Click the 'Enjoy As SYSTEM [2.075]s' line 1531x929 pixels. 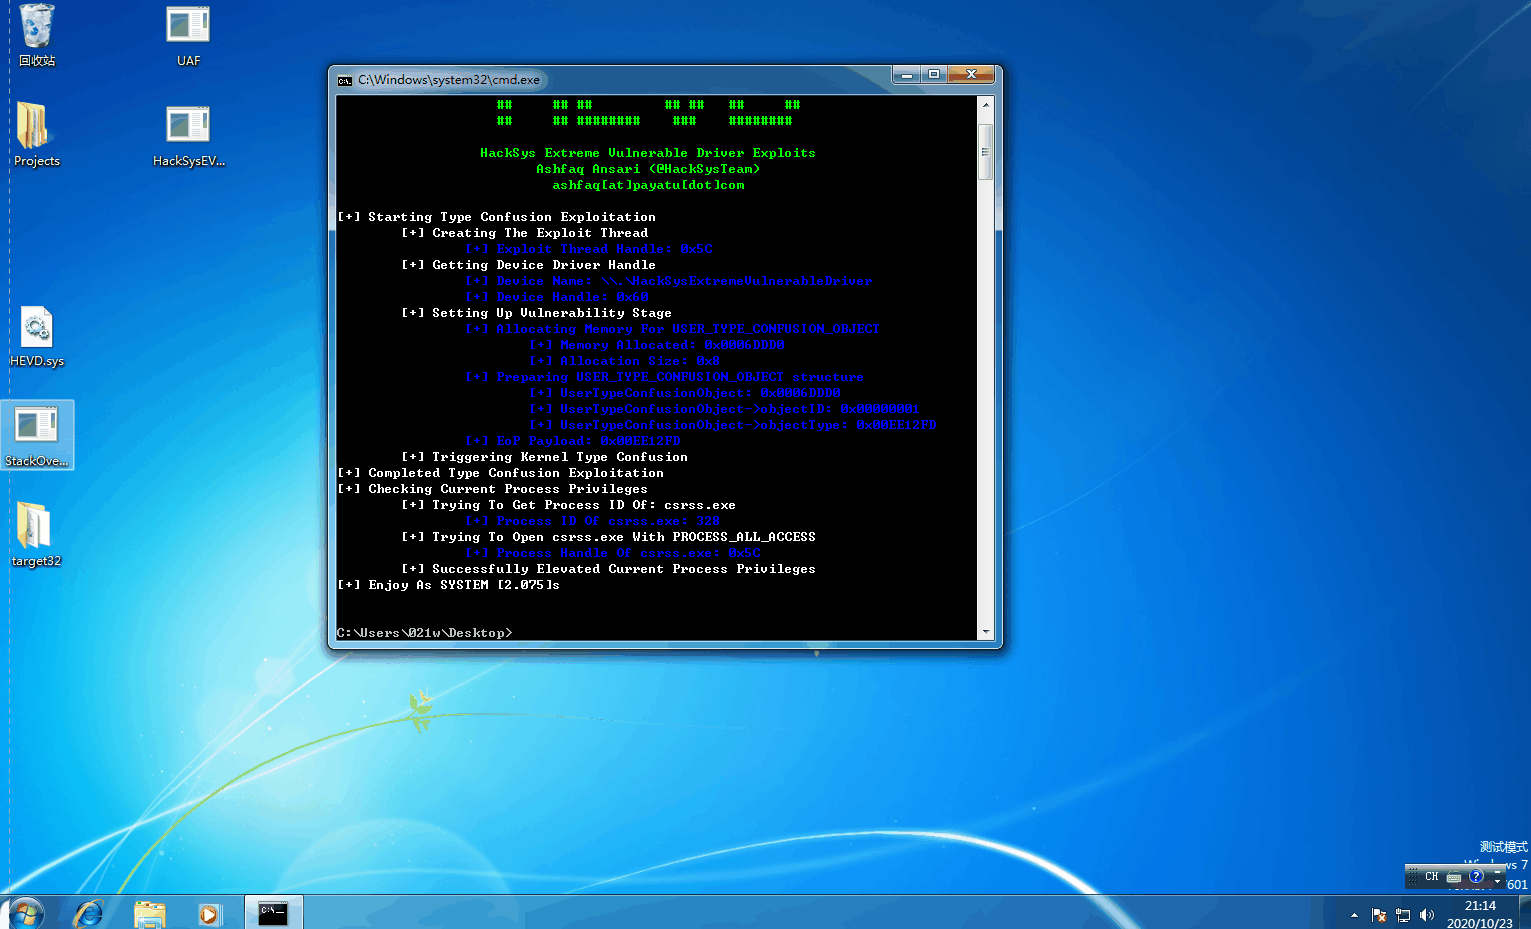(449, 585)
